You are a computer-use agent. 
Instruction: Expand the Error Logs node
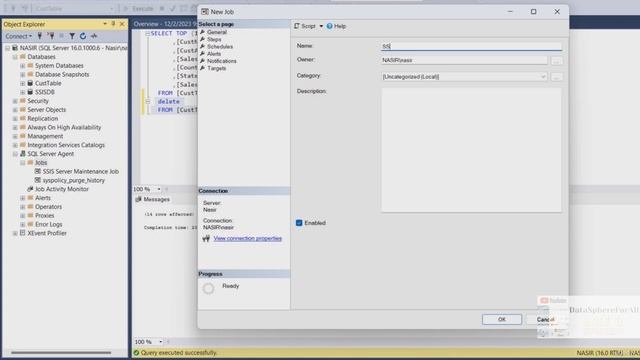pyautogui.click(x=23, y=225)
